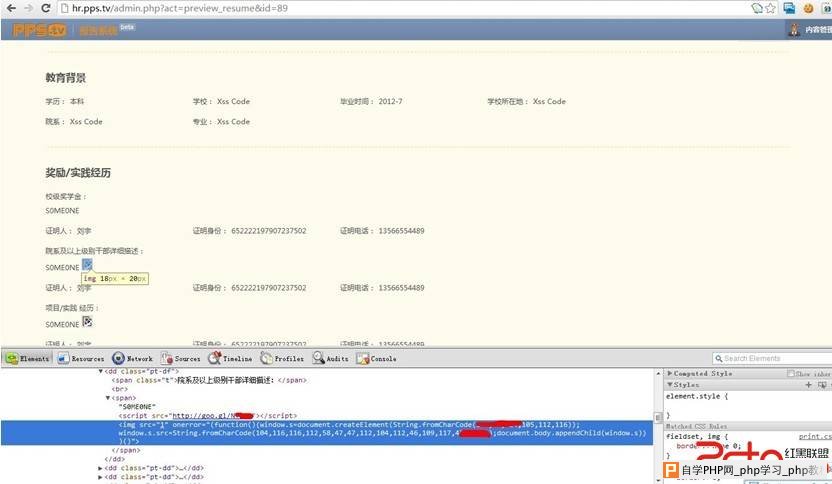Collapse the dd class pt-df node
Image resolution: width=832 pixels, height=484 pixels.
101,371
